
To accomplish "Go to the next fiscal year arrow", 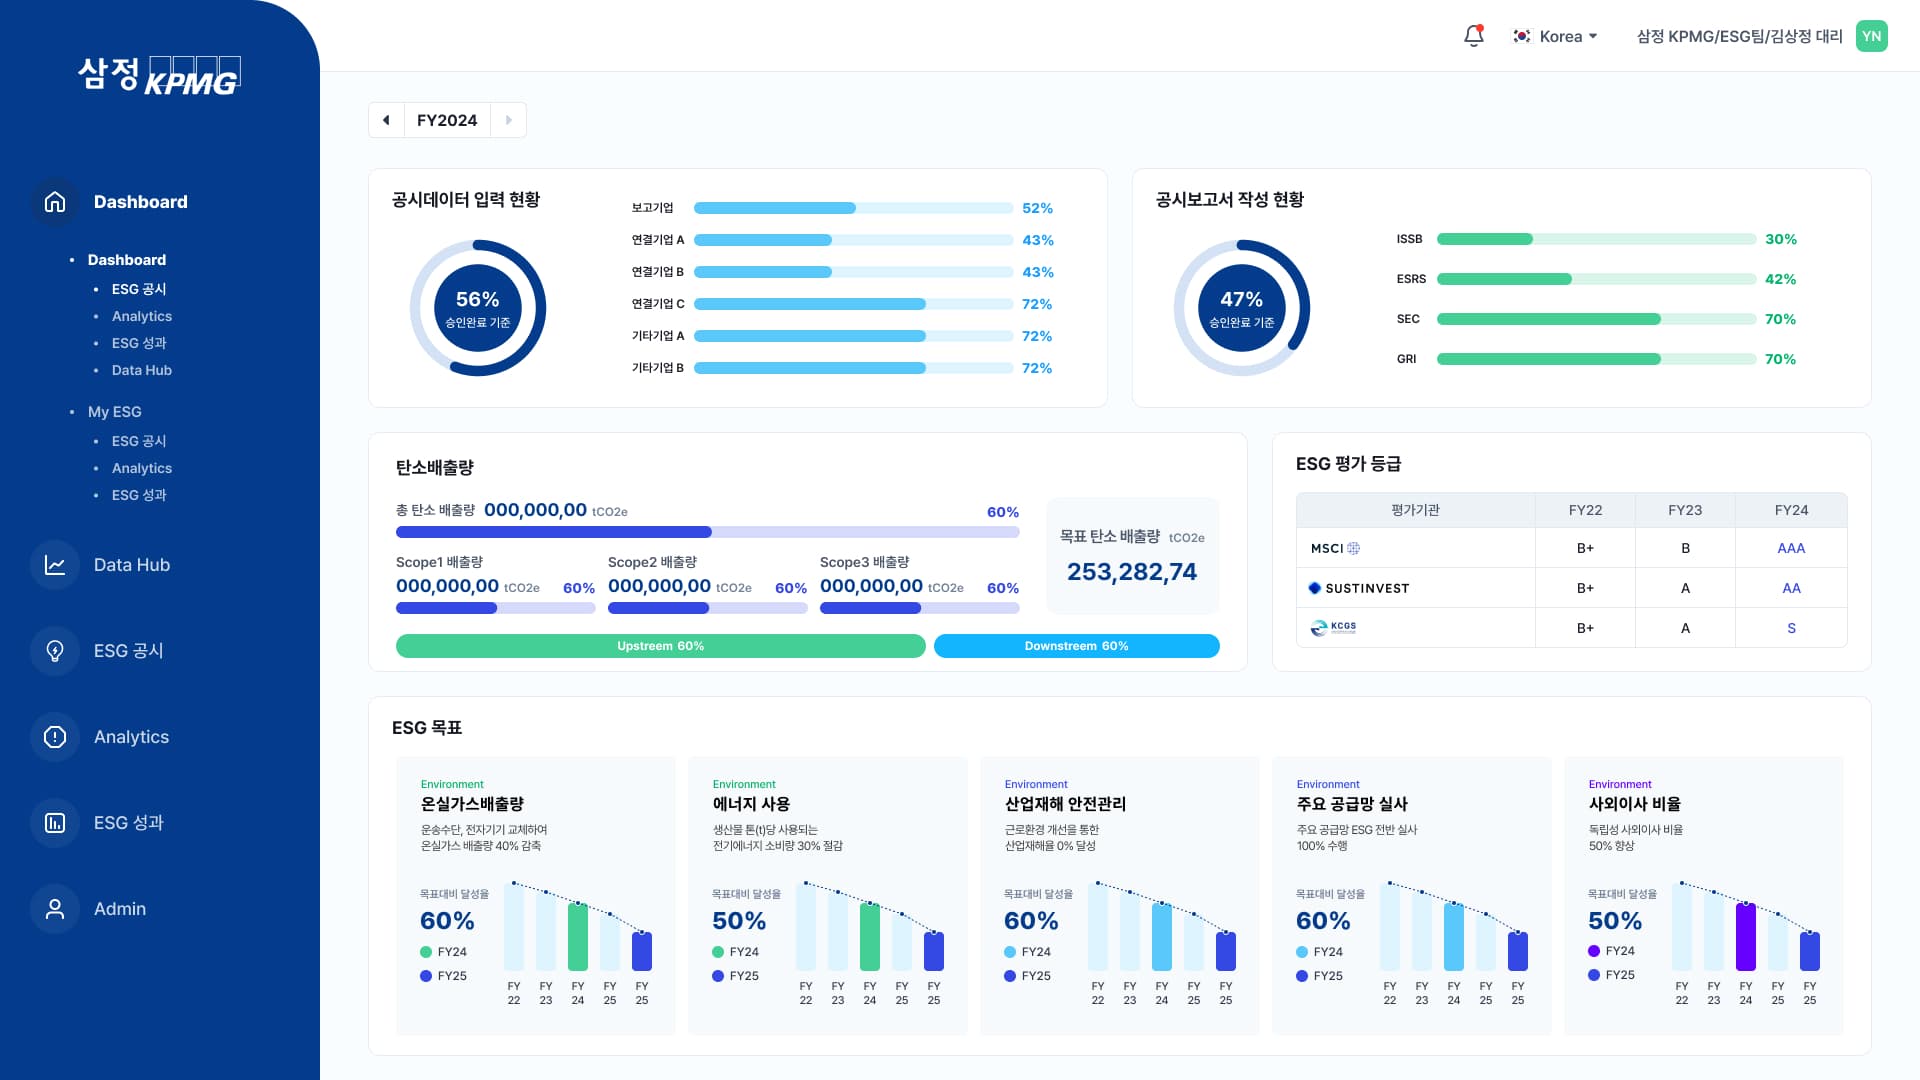I will (x=508, y=120).
